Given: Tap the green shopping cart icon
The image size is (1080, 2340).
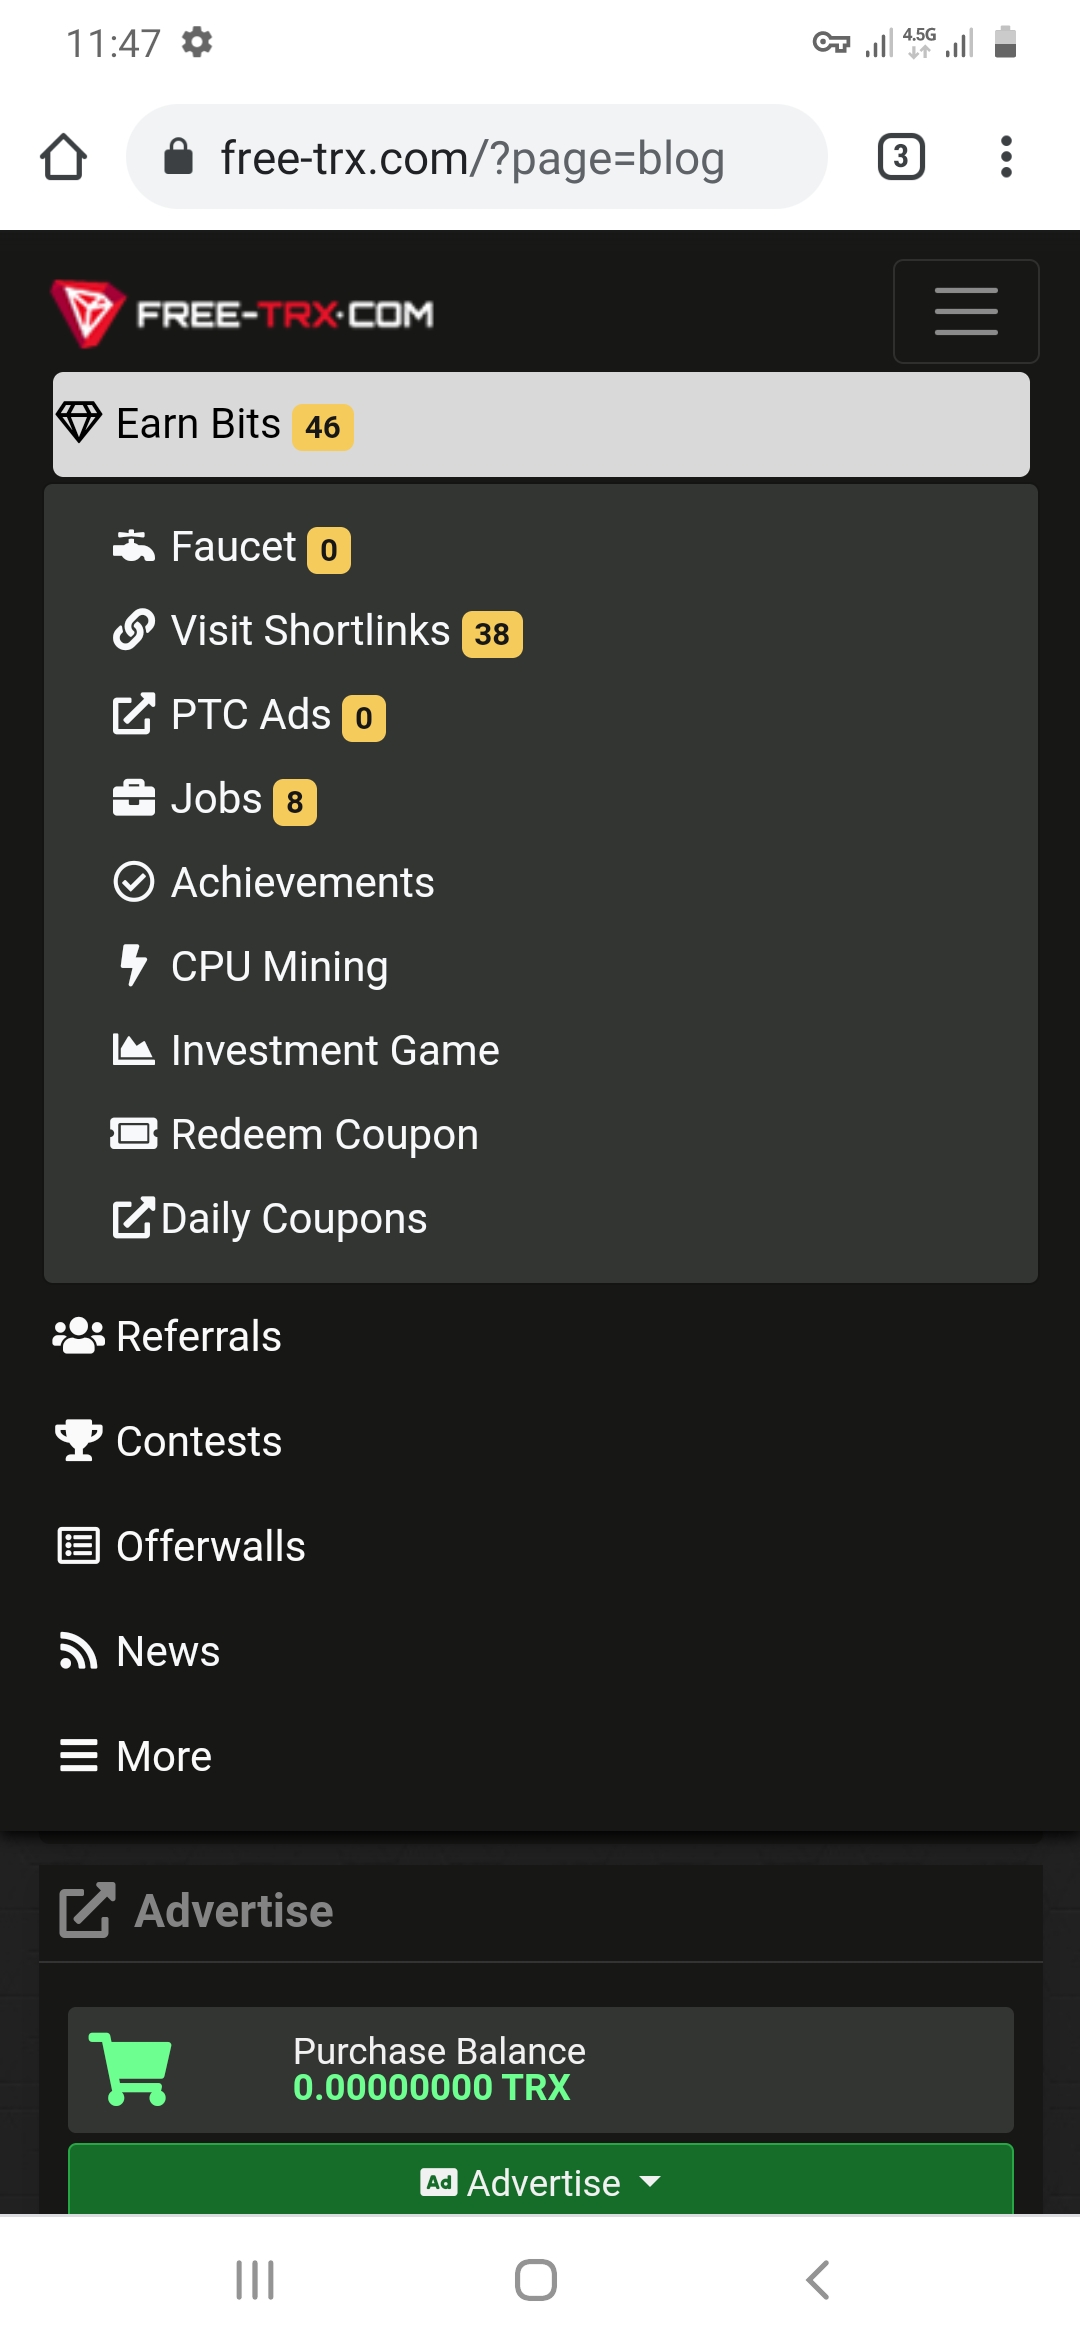Looking at the screenshot, I should click(x=130, y=2069).
